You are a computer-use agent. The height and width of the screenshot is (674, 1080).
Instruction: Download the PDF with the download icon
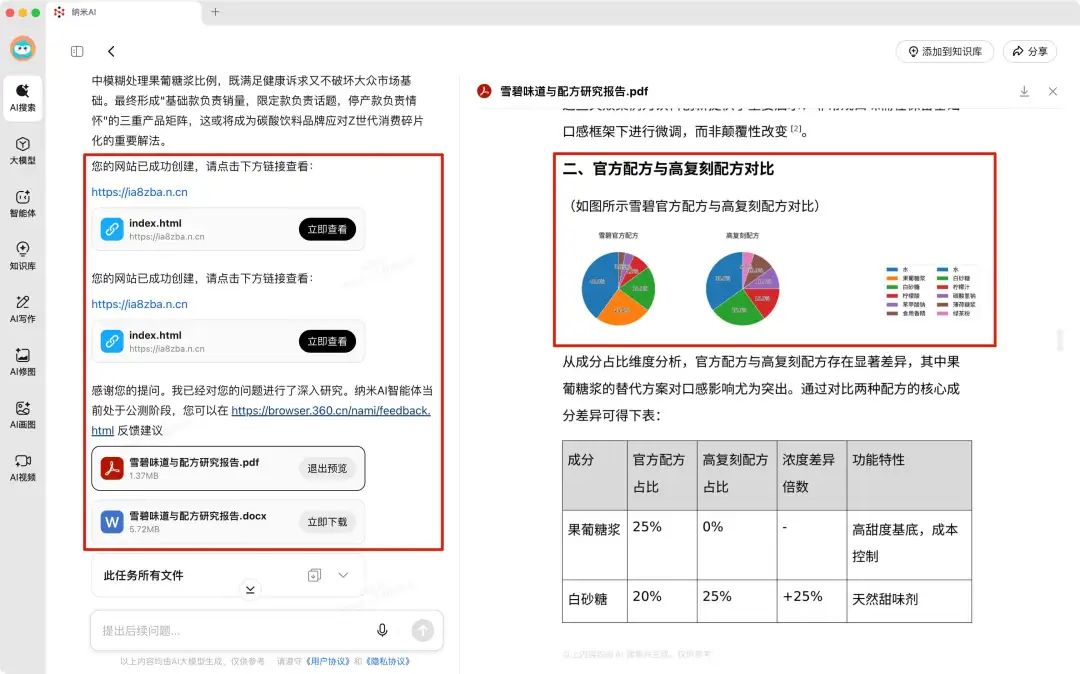pyautogui.click(x=1024, y=91)
